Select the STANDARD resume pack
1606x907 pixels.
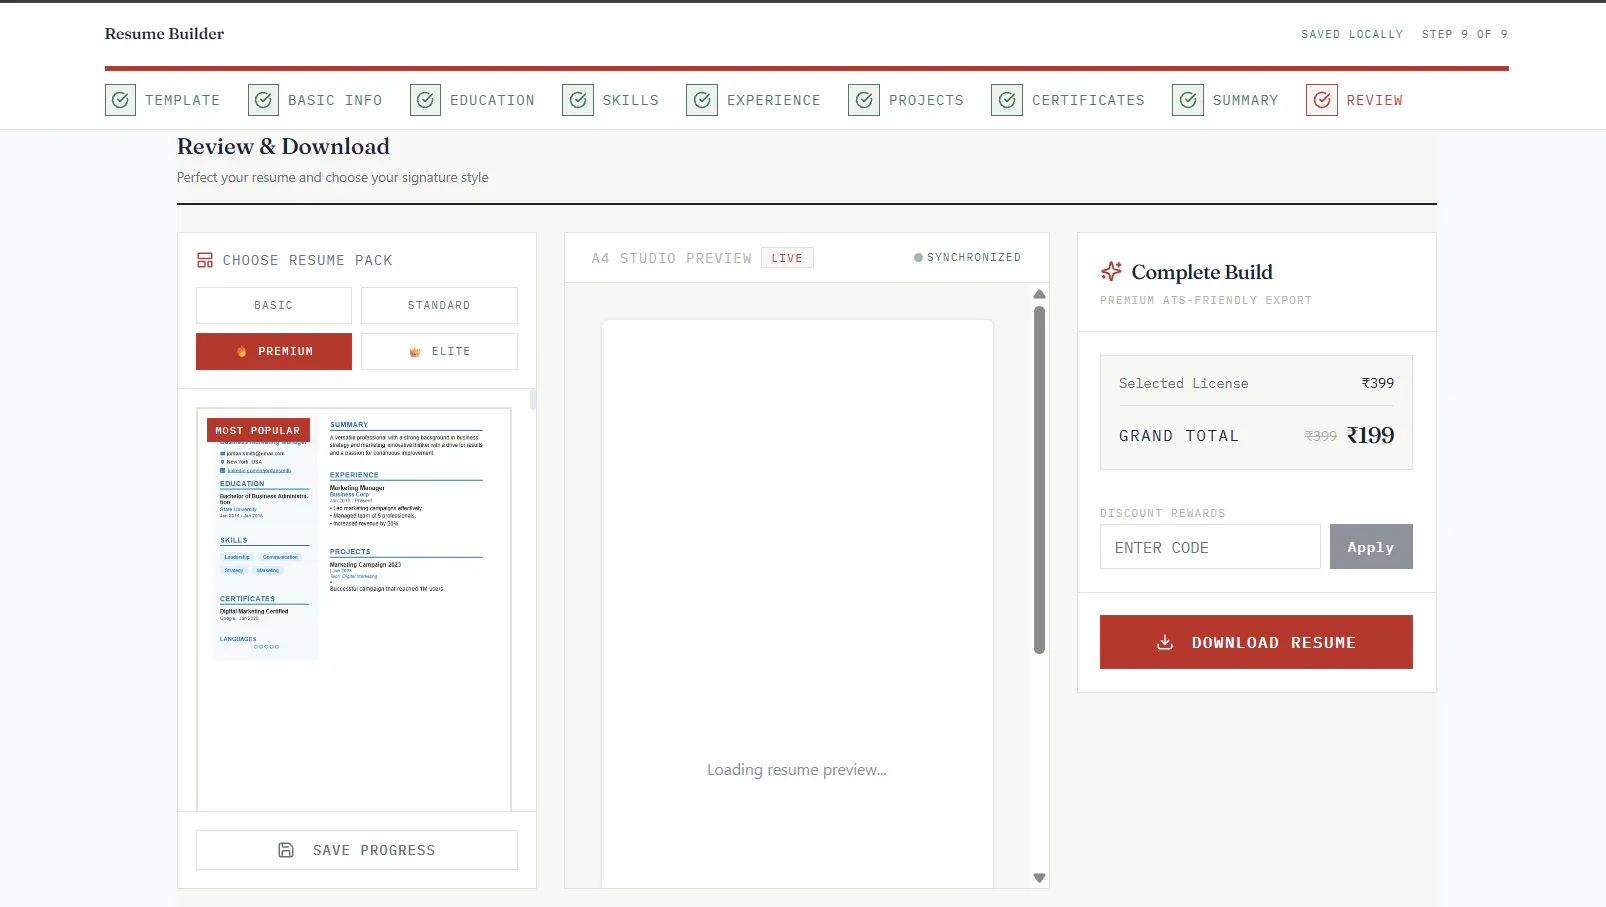[x=439, y=305]
